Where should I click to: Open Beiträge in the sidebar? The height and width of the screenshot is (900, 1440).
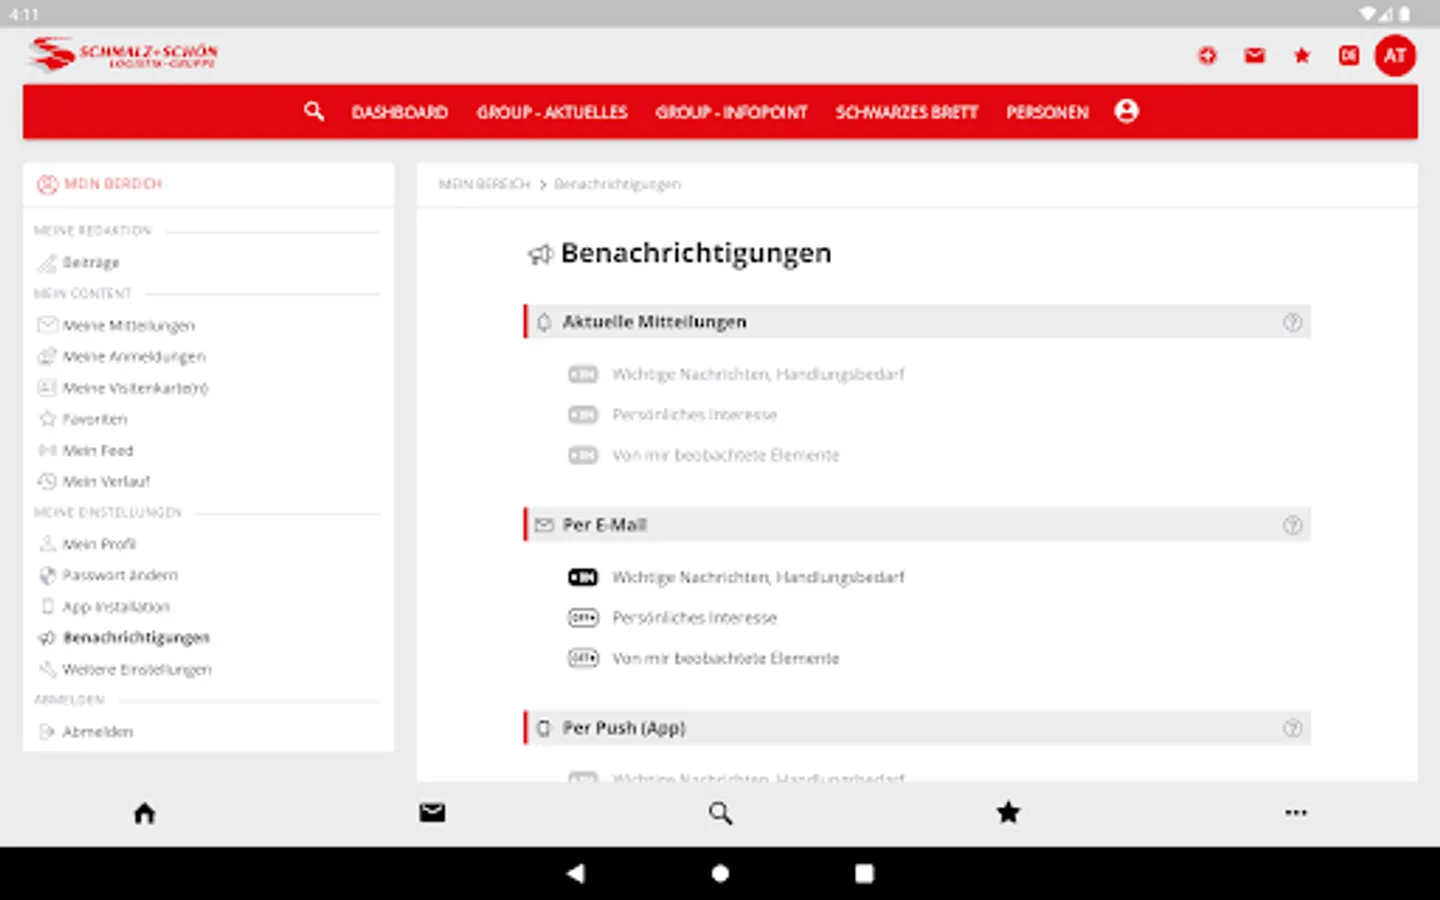[91, 262]
